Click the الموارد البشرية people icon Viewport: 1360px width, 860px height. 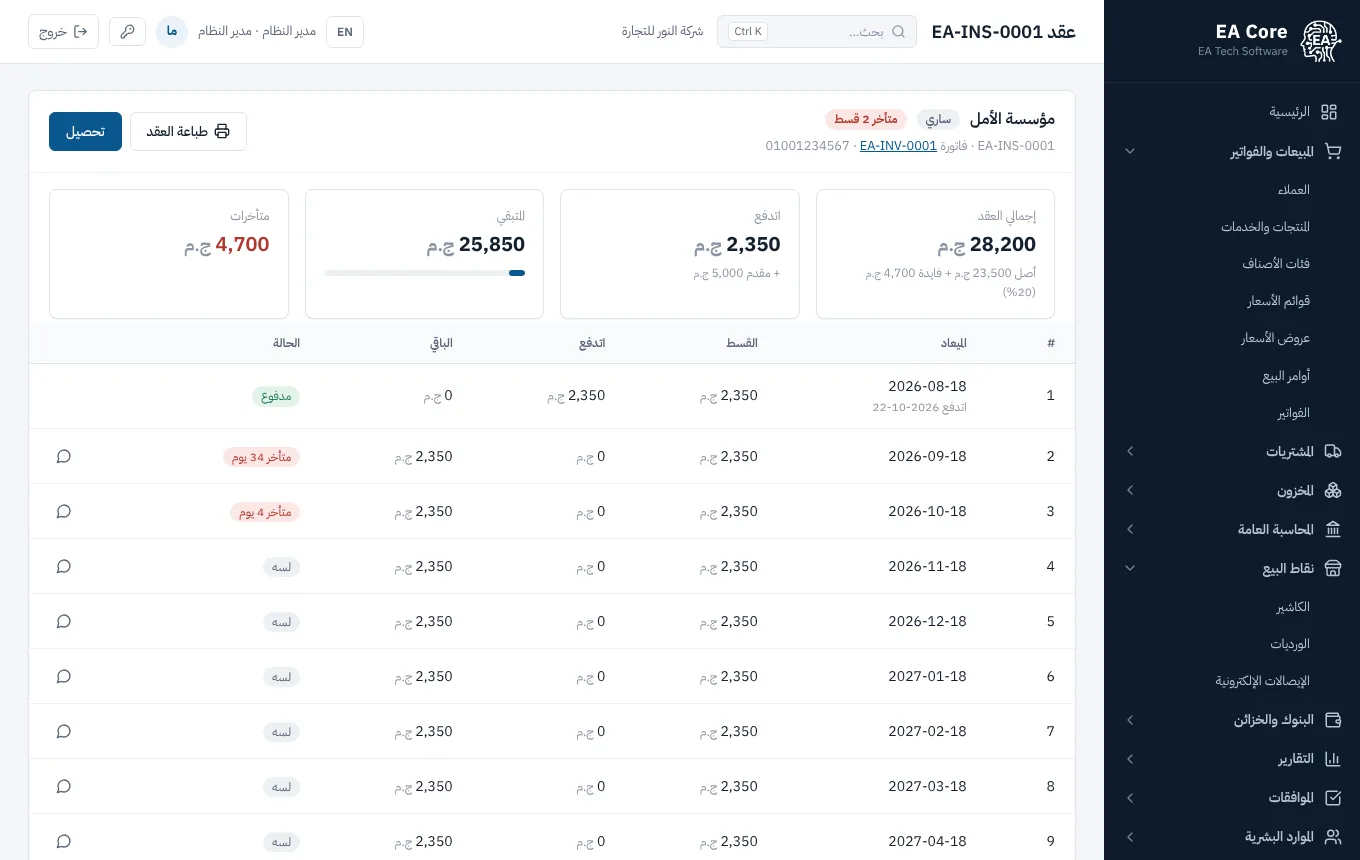coord(1332,837)
